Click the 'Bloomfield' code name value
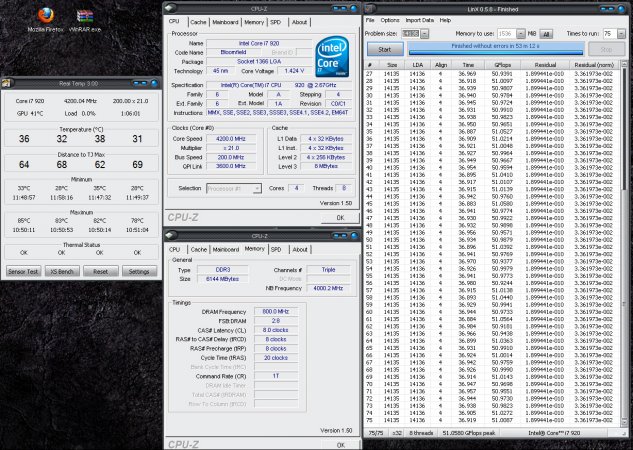633x450 pixels. (x=233, y=52)
